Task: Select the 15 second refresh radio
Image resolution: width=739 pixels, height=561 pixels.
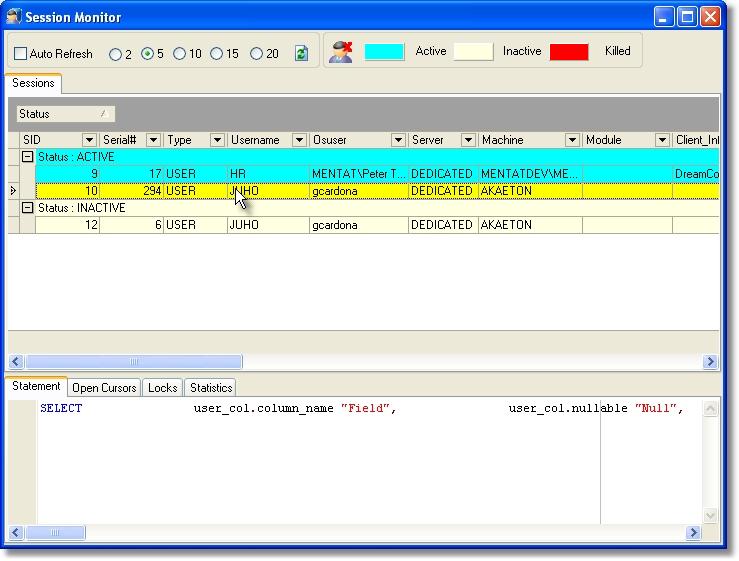Action: (x=216, y=54)
